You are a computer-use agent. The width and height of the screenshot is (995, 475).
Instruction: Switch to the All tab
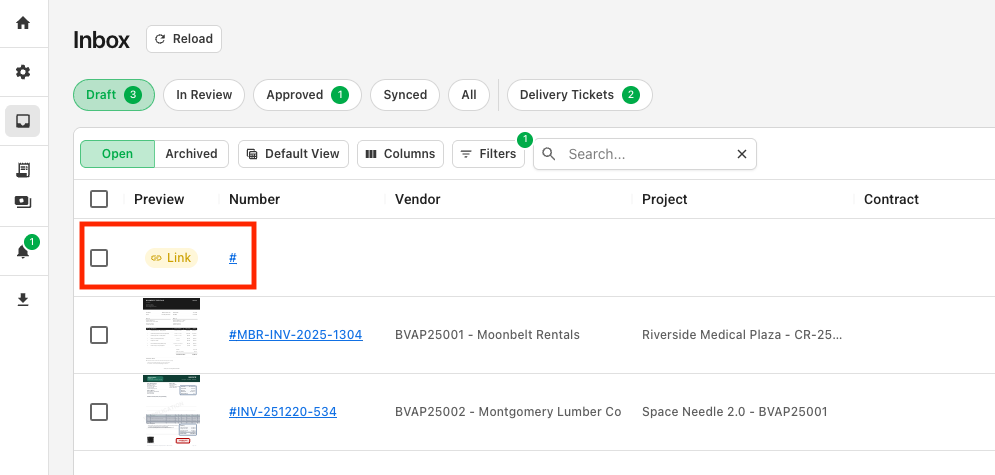(x=469, y=95)
